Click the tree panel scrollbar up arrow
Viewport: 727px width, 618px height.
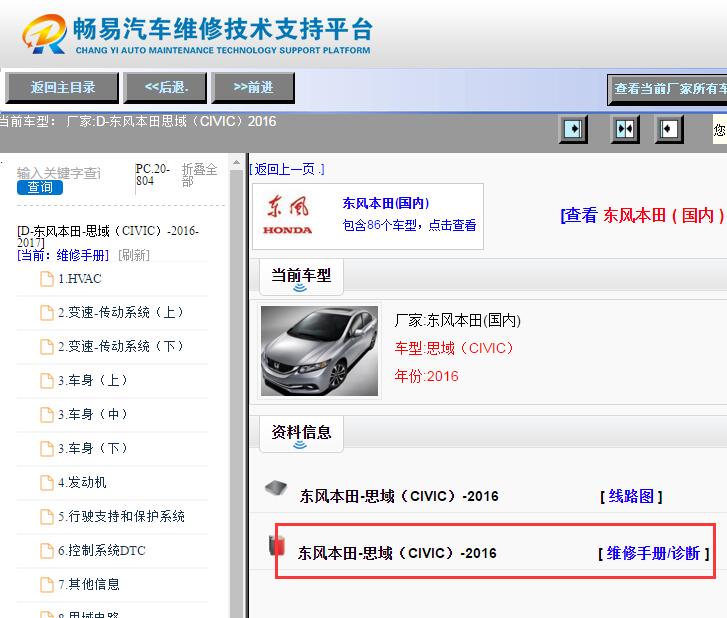(x=236, y=162)
